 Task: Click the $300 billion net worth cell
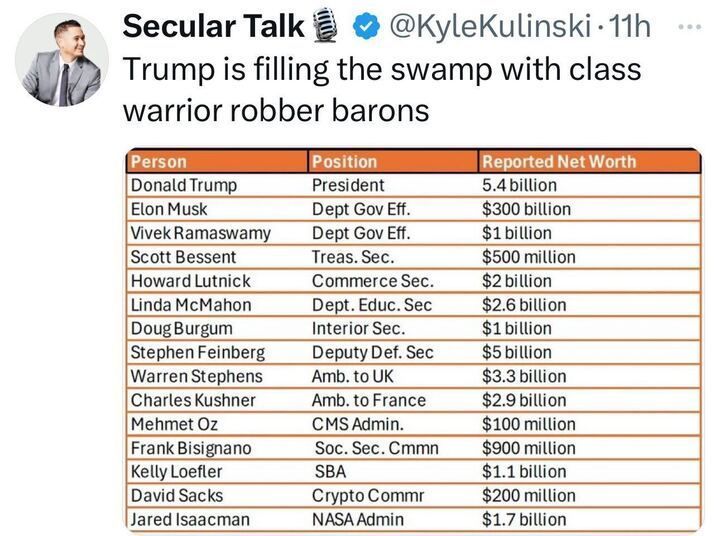point(526,209)
